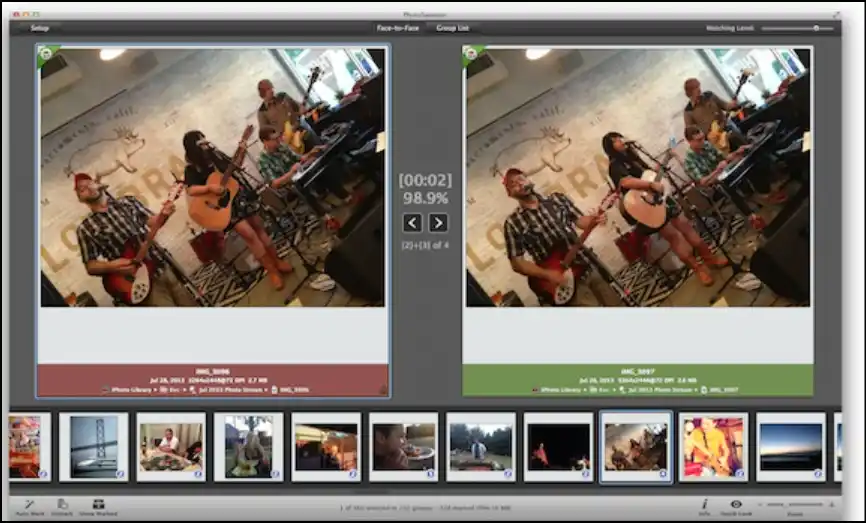This screenshot has height=523, width=866.
Task: Toggle fullscreen with top-right arrows icon
Action: point(845,13)
